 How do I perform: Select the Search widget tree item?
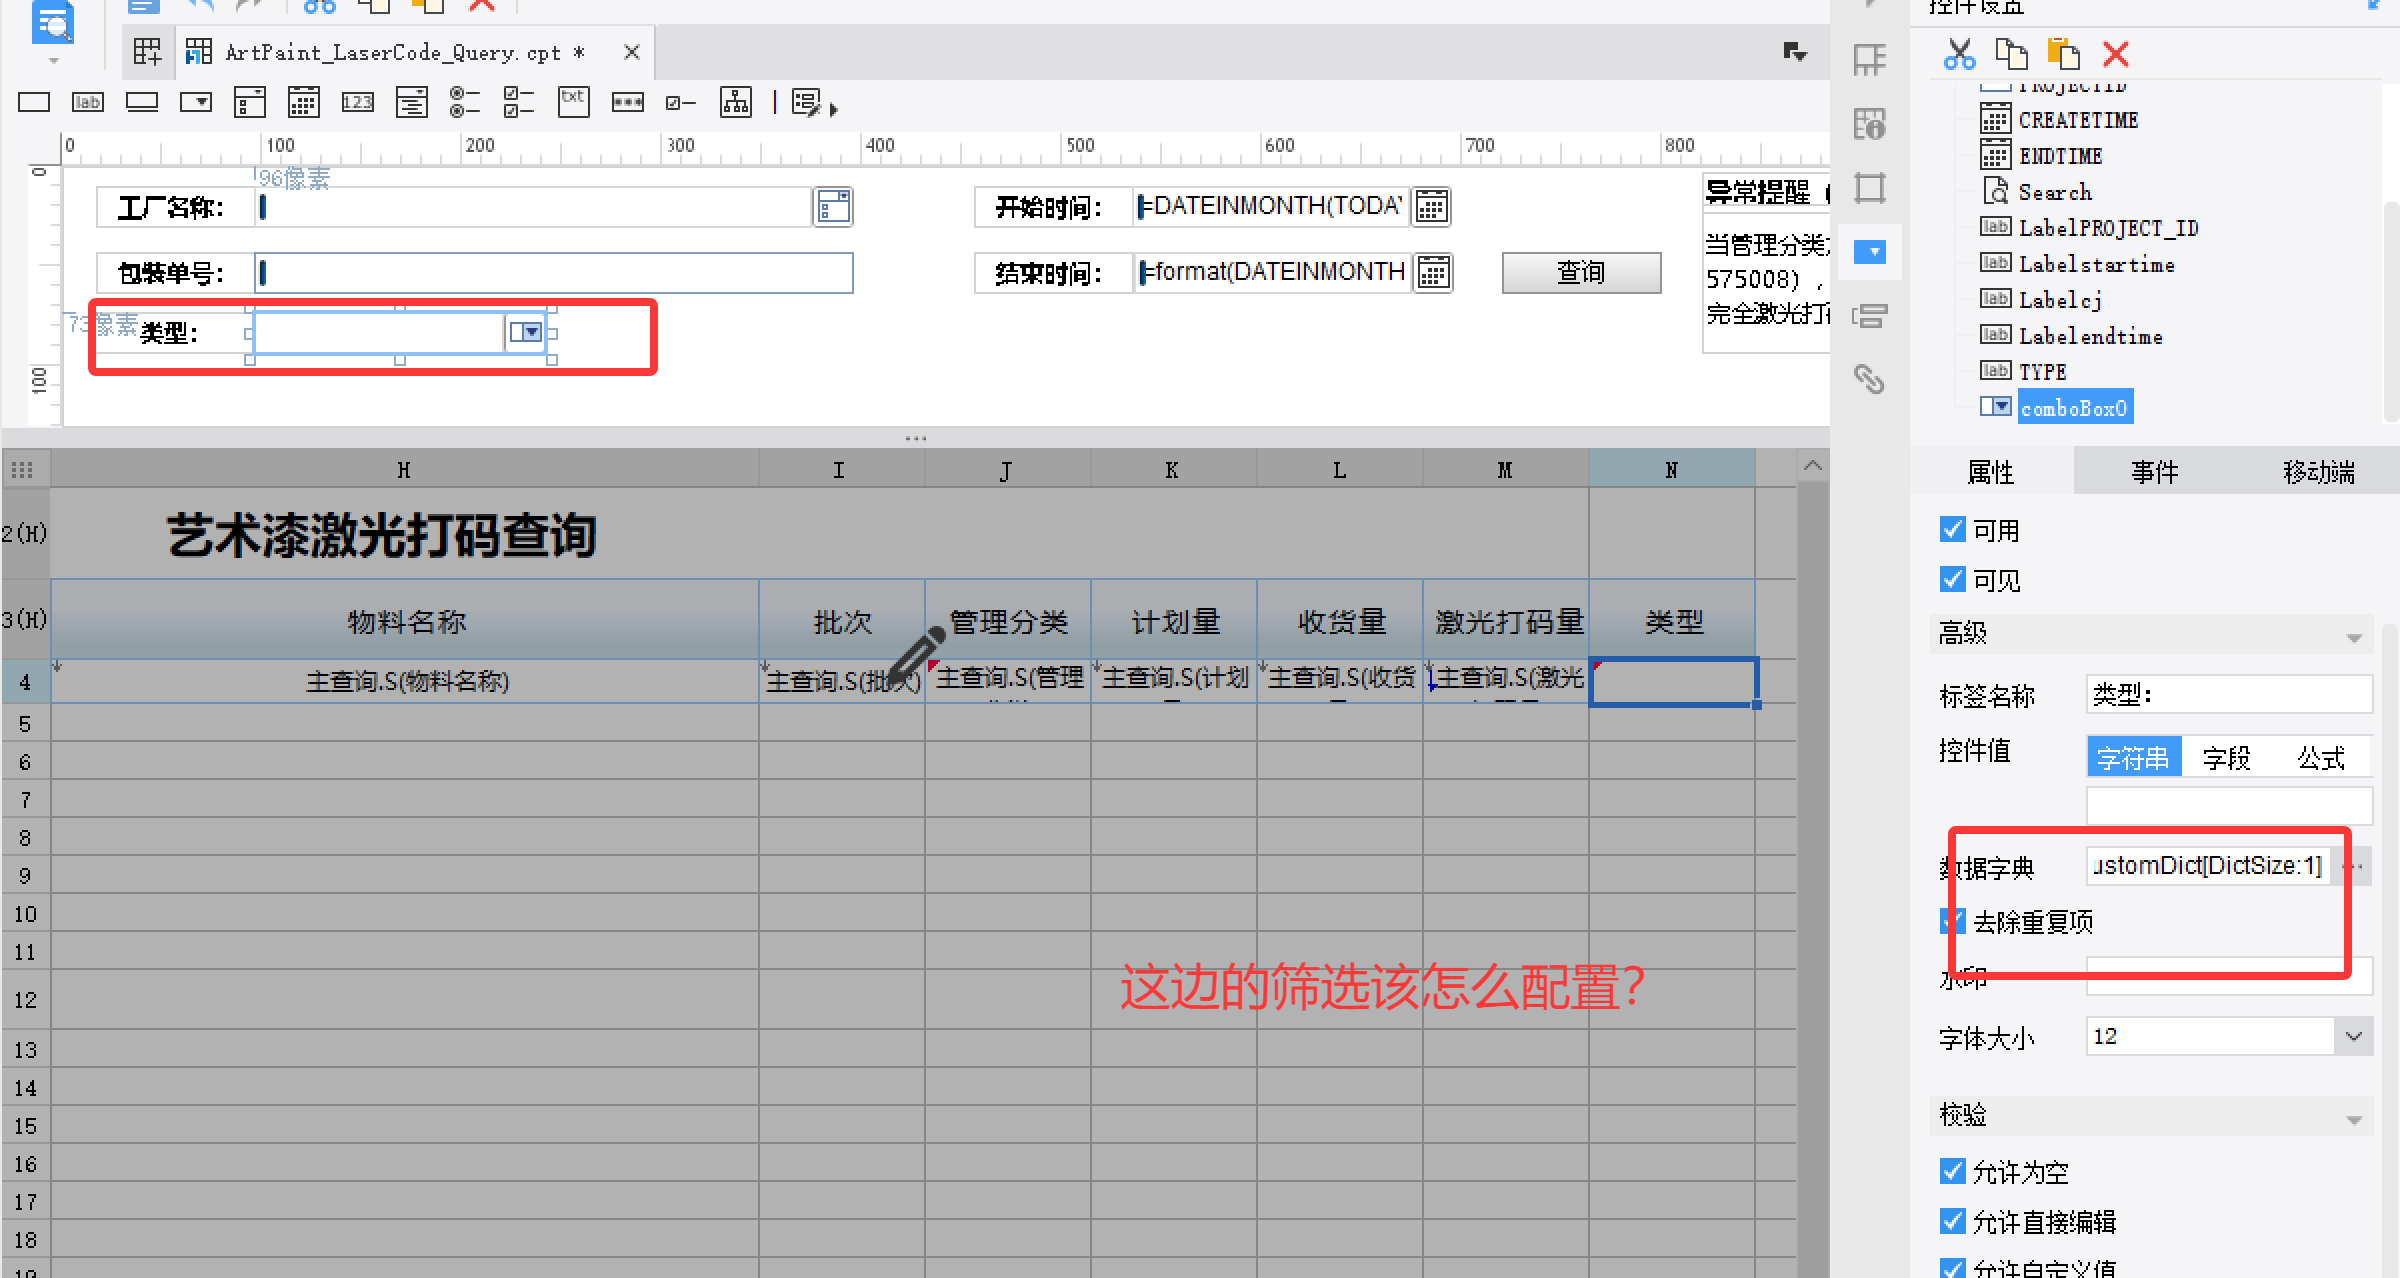(x=2054, y=191)
